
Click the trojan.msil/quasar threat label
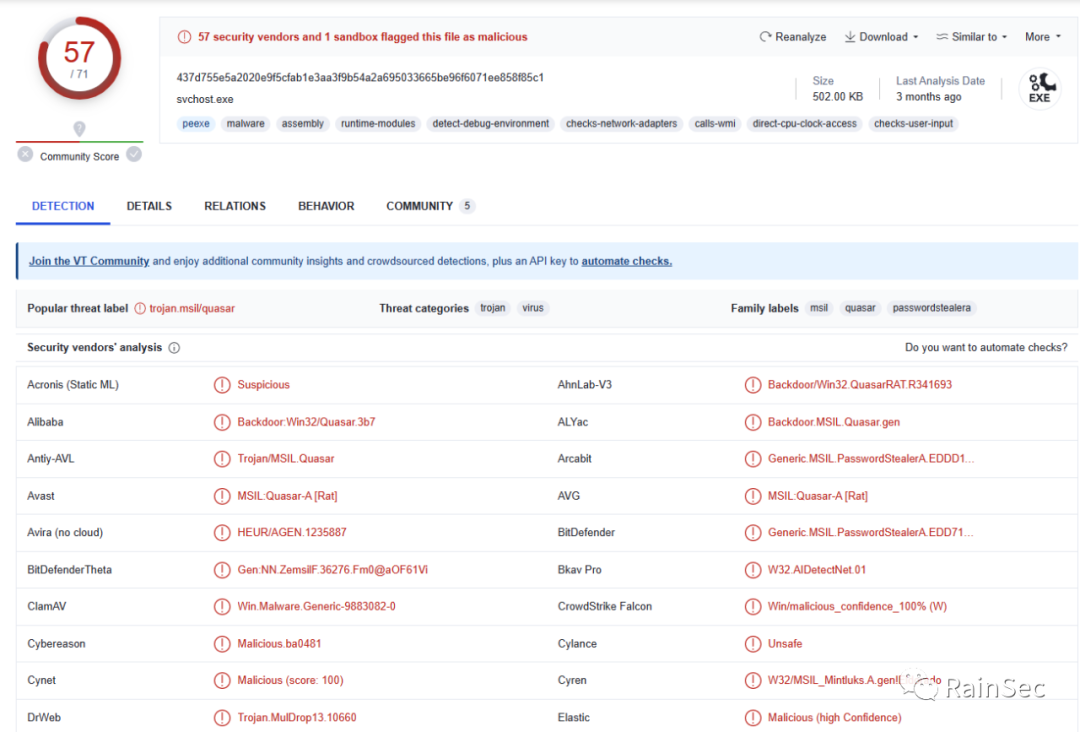click(191, 308)
